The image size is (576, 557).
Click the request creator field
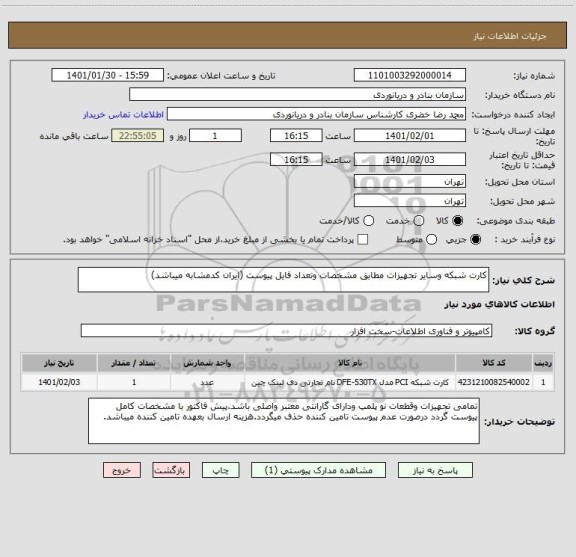click(316, 115)
